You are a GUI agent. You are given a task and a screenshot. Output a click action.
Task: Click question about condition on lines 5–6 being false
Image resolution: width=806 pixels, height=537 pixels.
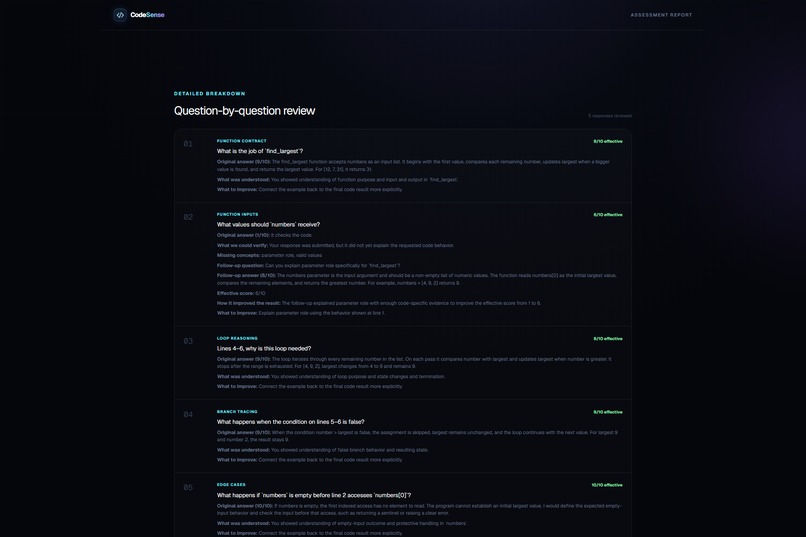(x=290, y=422)
